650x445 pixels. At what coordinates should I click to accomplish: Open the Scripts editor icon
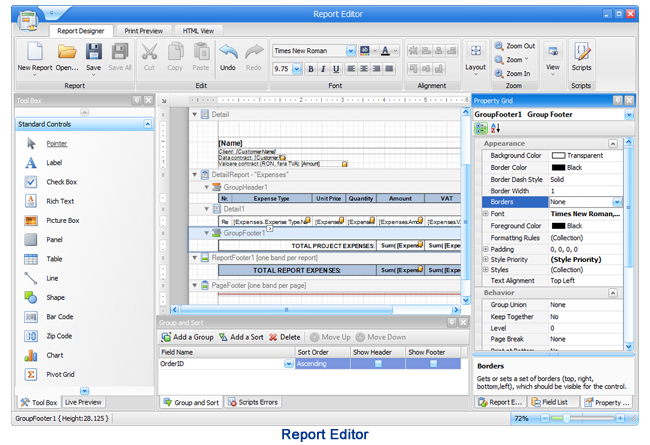(582, 52)
